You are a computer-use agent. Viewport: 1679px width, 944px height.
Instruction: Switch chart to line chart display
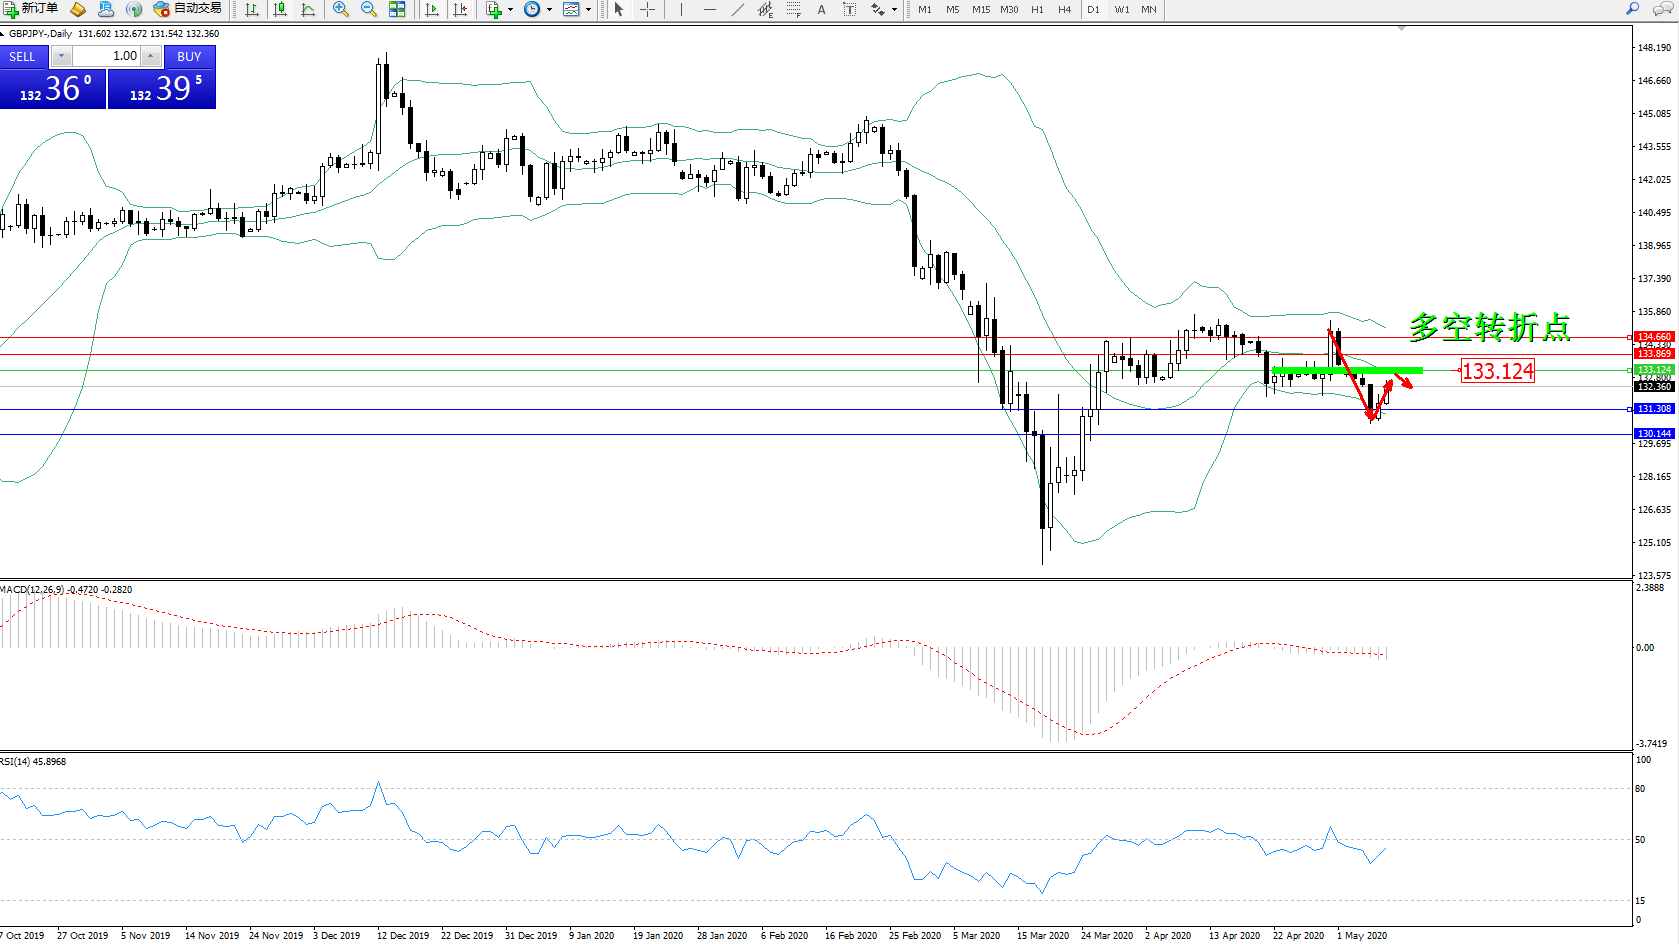(x=308, y=9)
